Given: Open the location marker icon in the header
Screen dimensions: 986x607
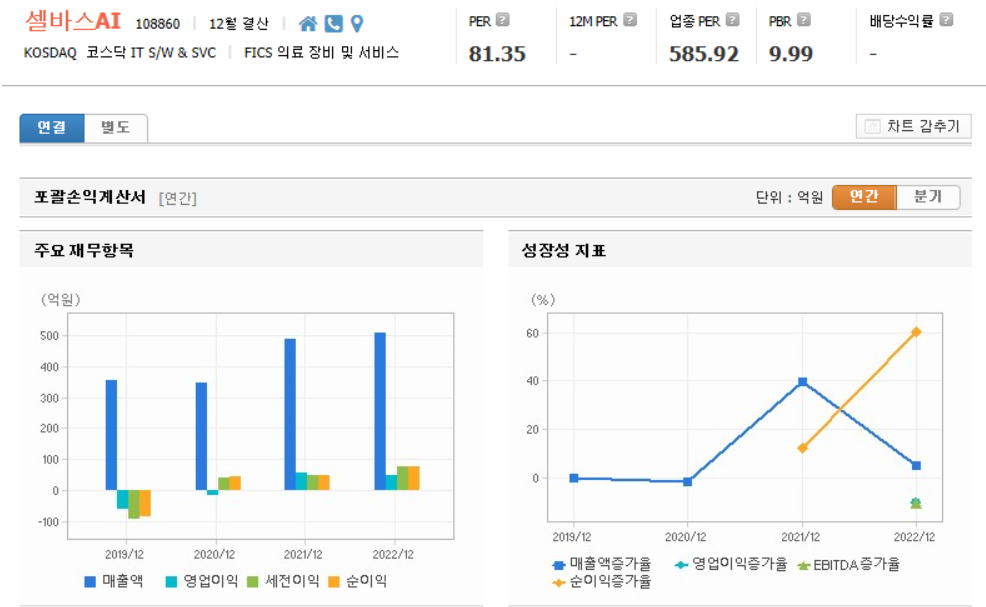Looking at the screenshot, I should [x=357, y=23].
